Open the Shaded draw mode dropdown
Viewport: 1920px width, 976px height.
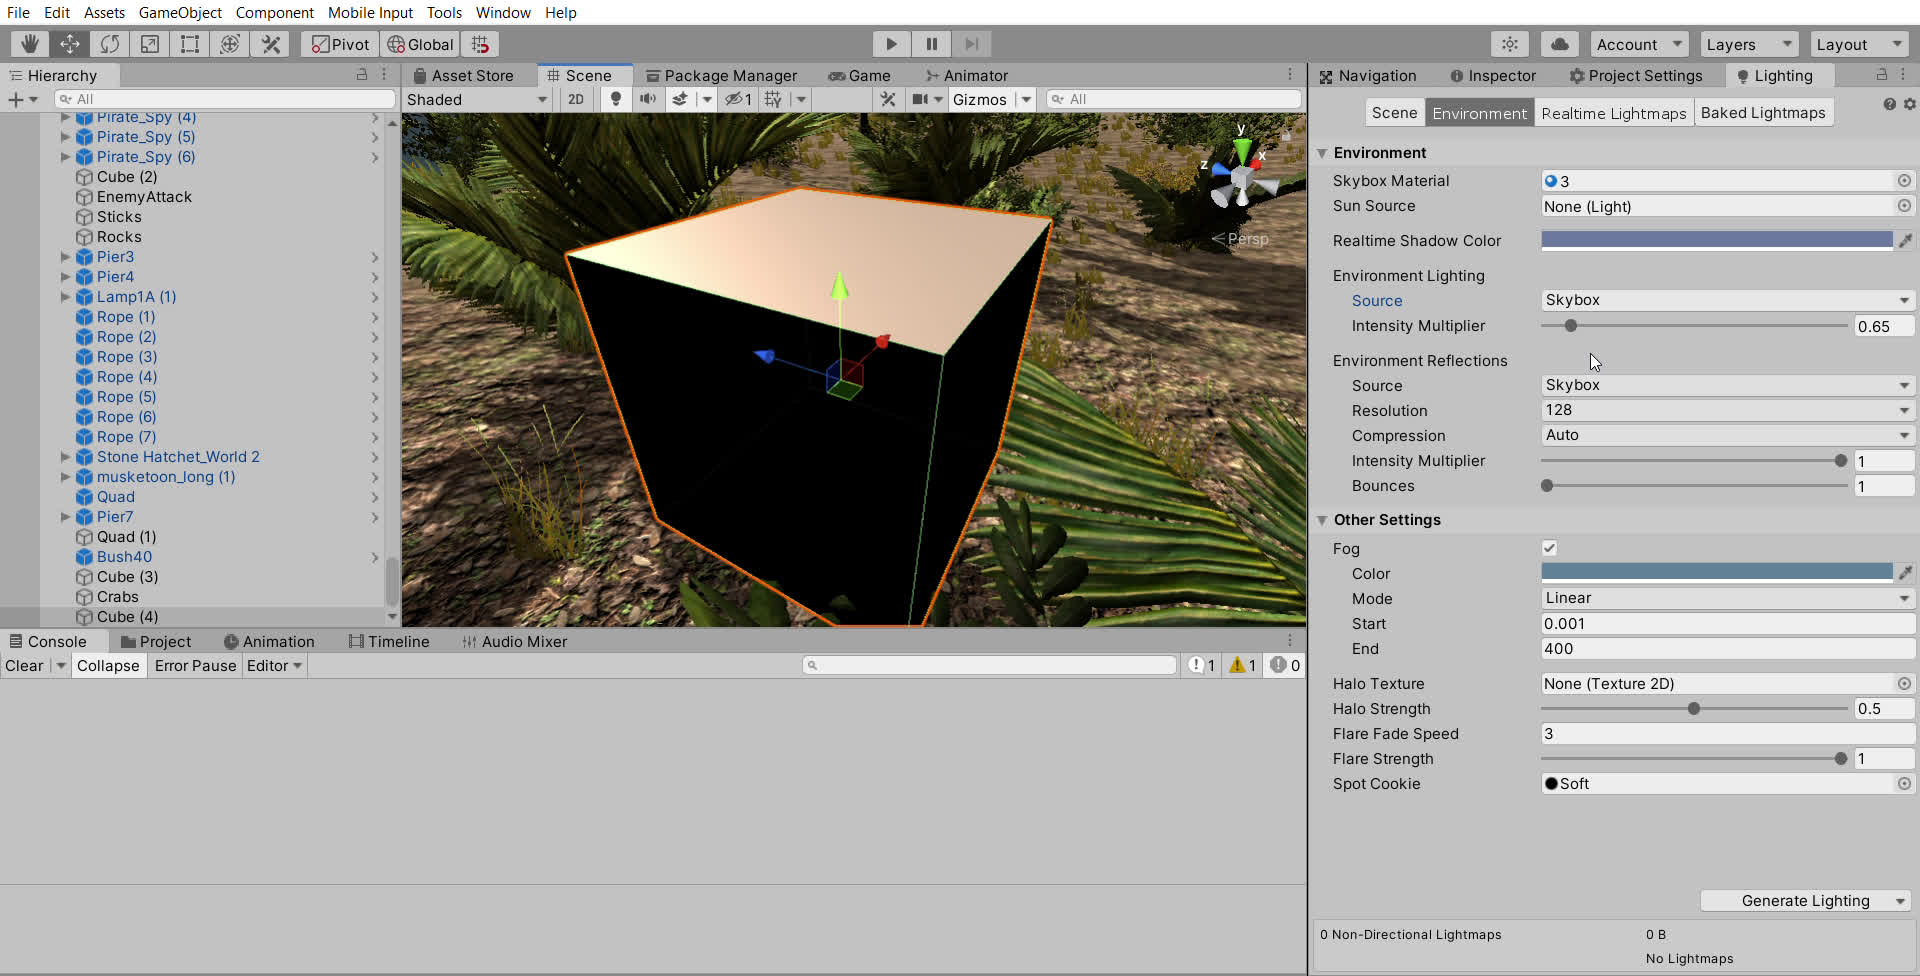tap(476, 99)
